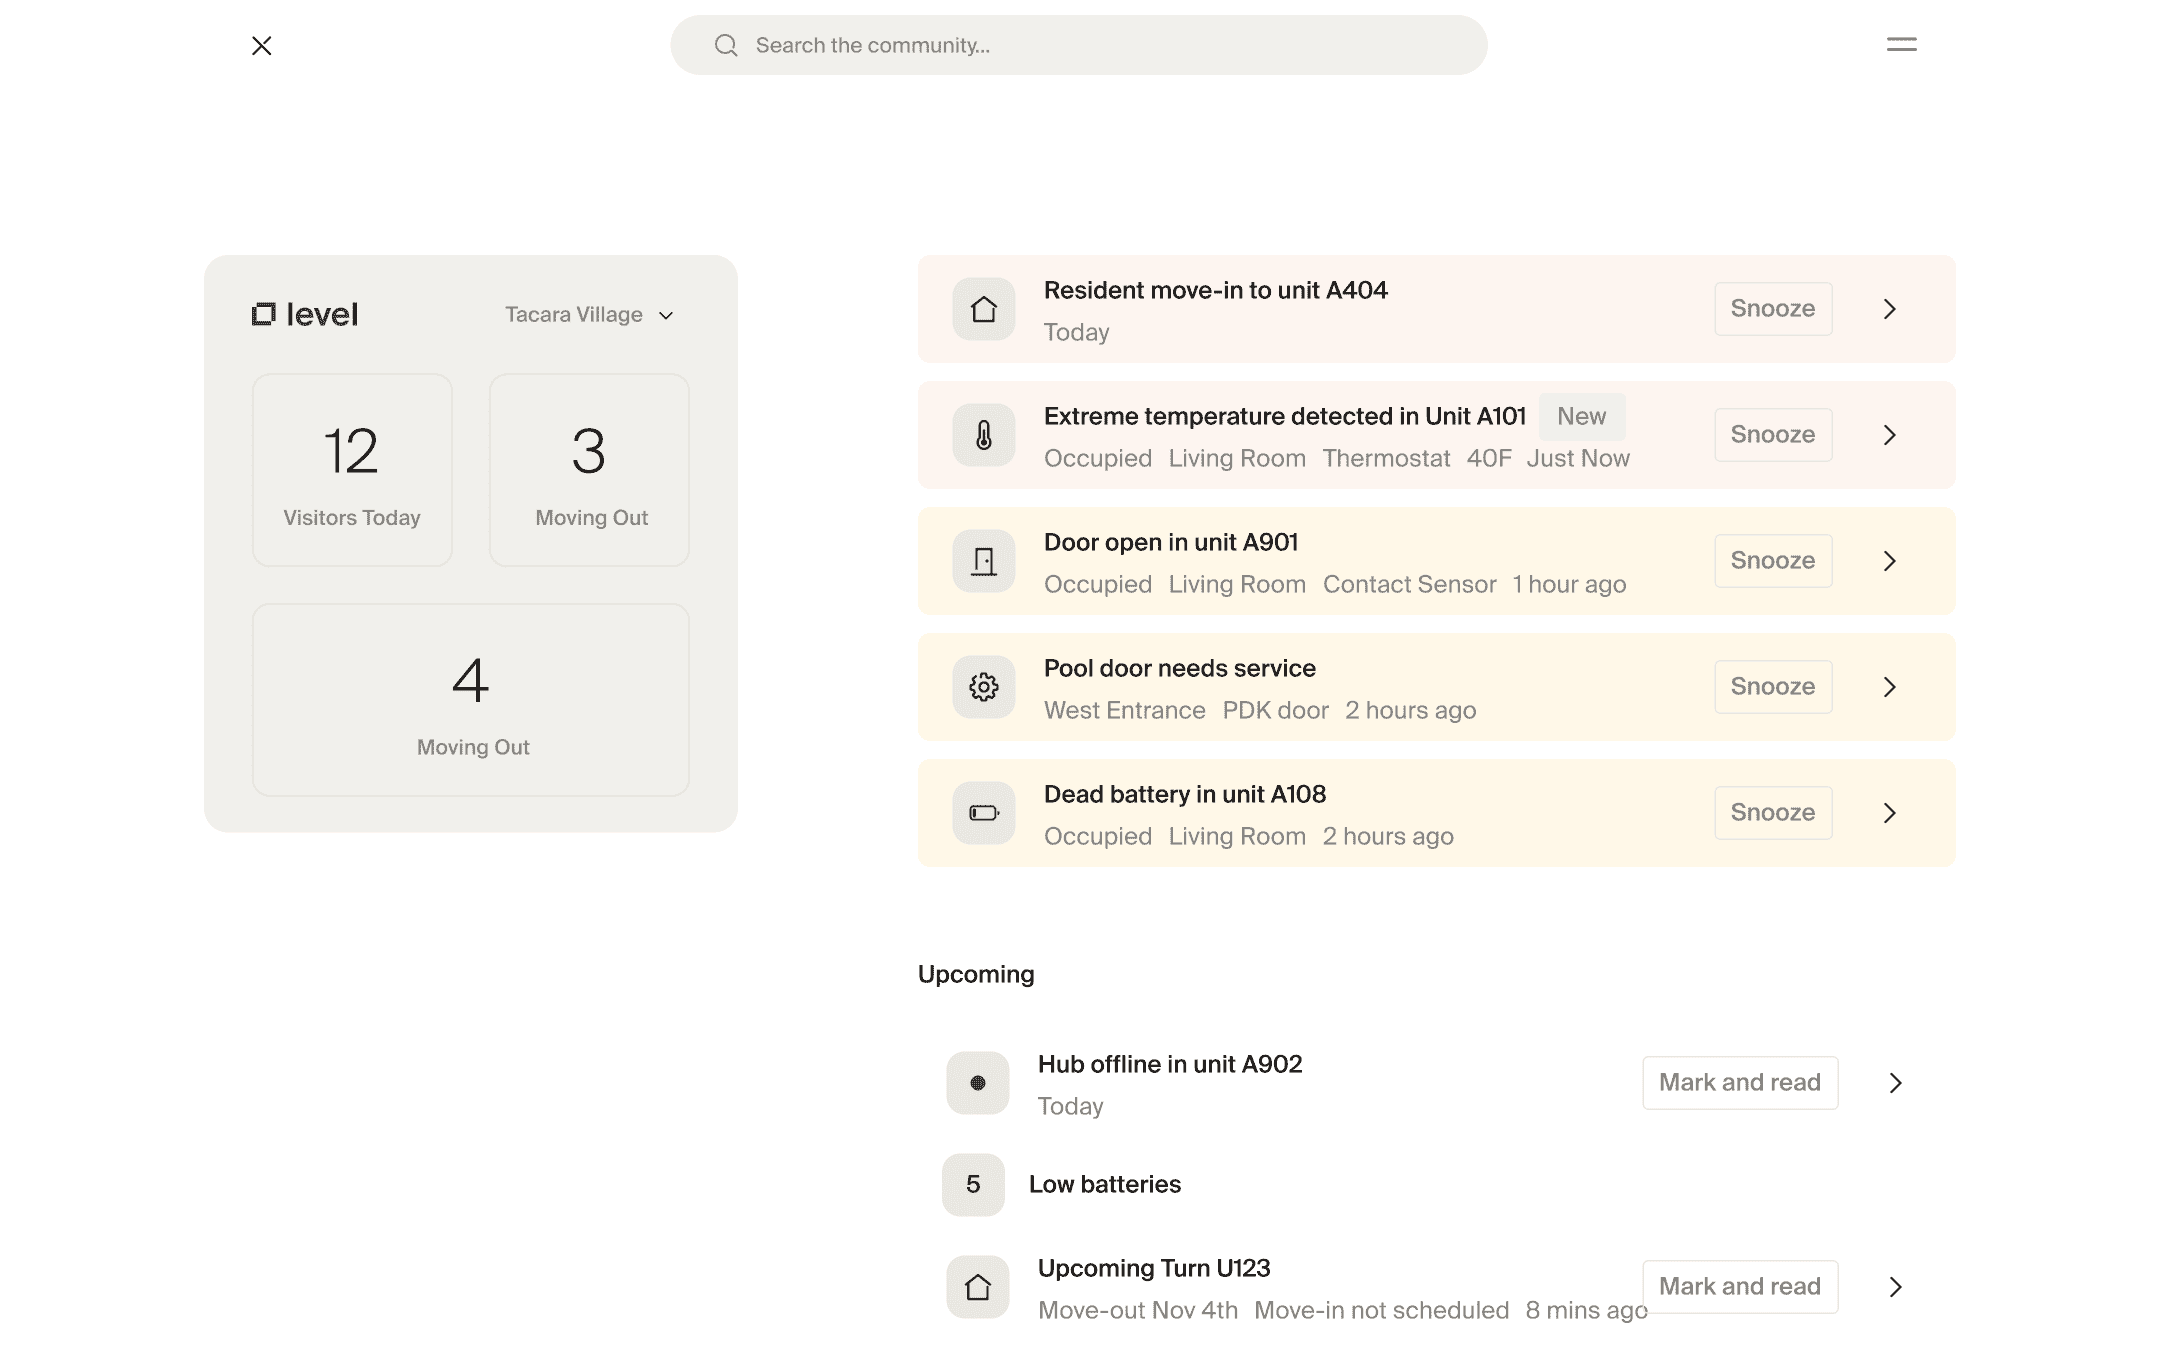Expand the Tacara Village community dropdown
Screen dimensions: 2160x1350
589,315
